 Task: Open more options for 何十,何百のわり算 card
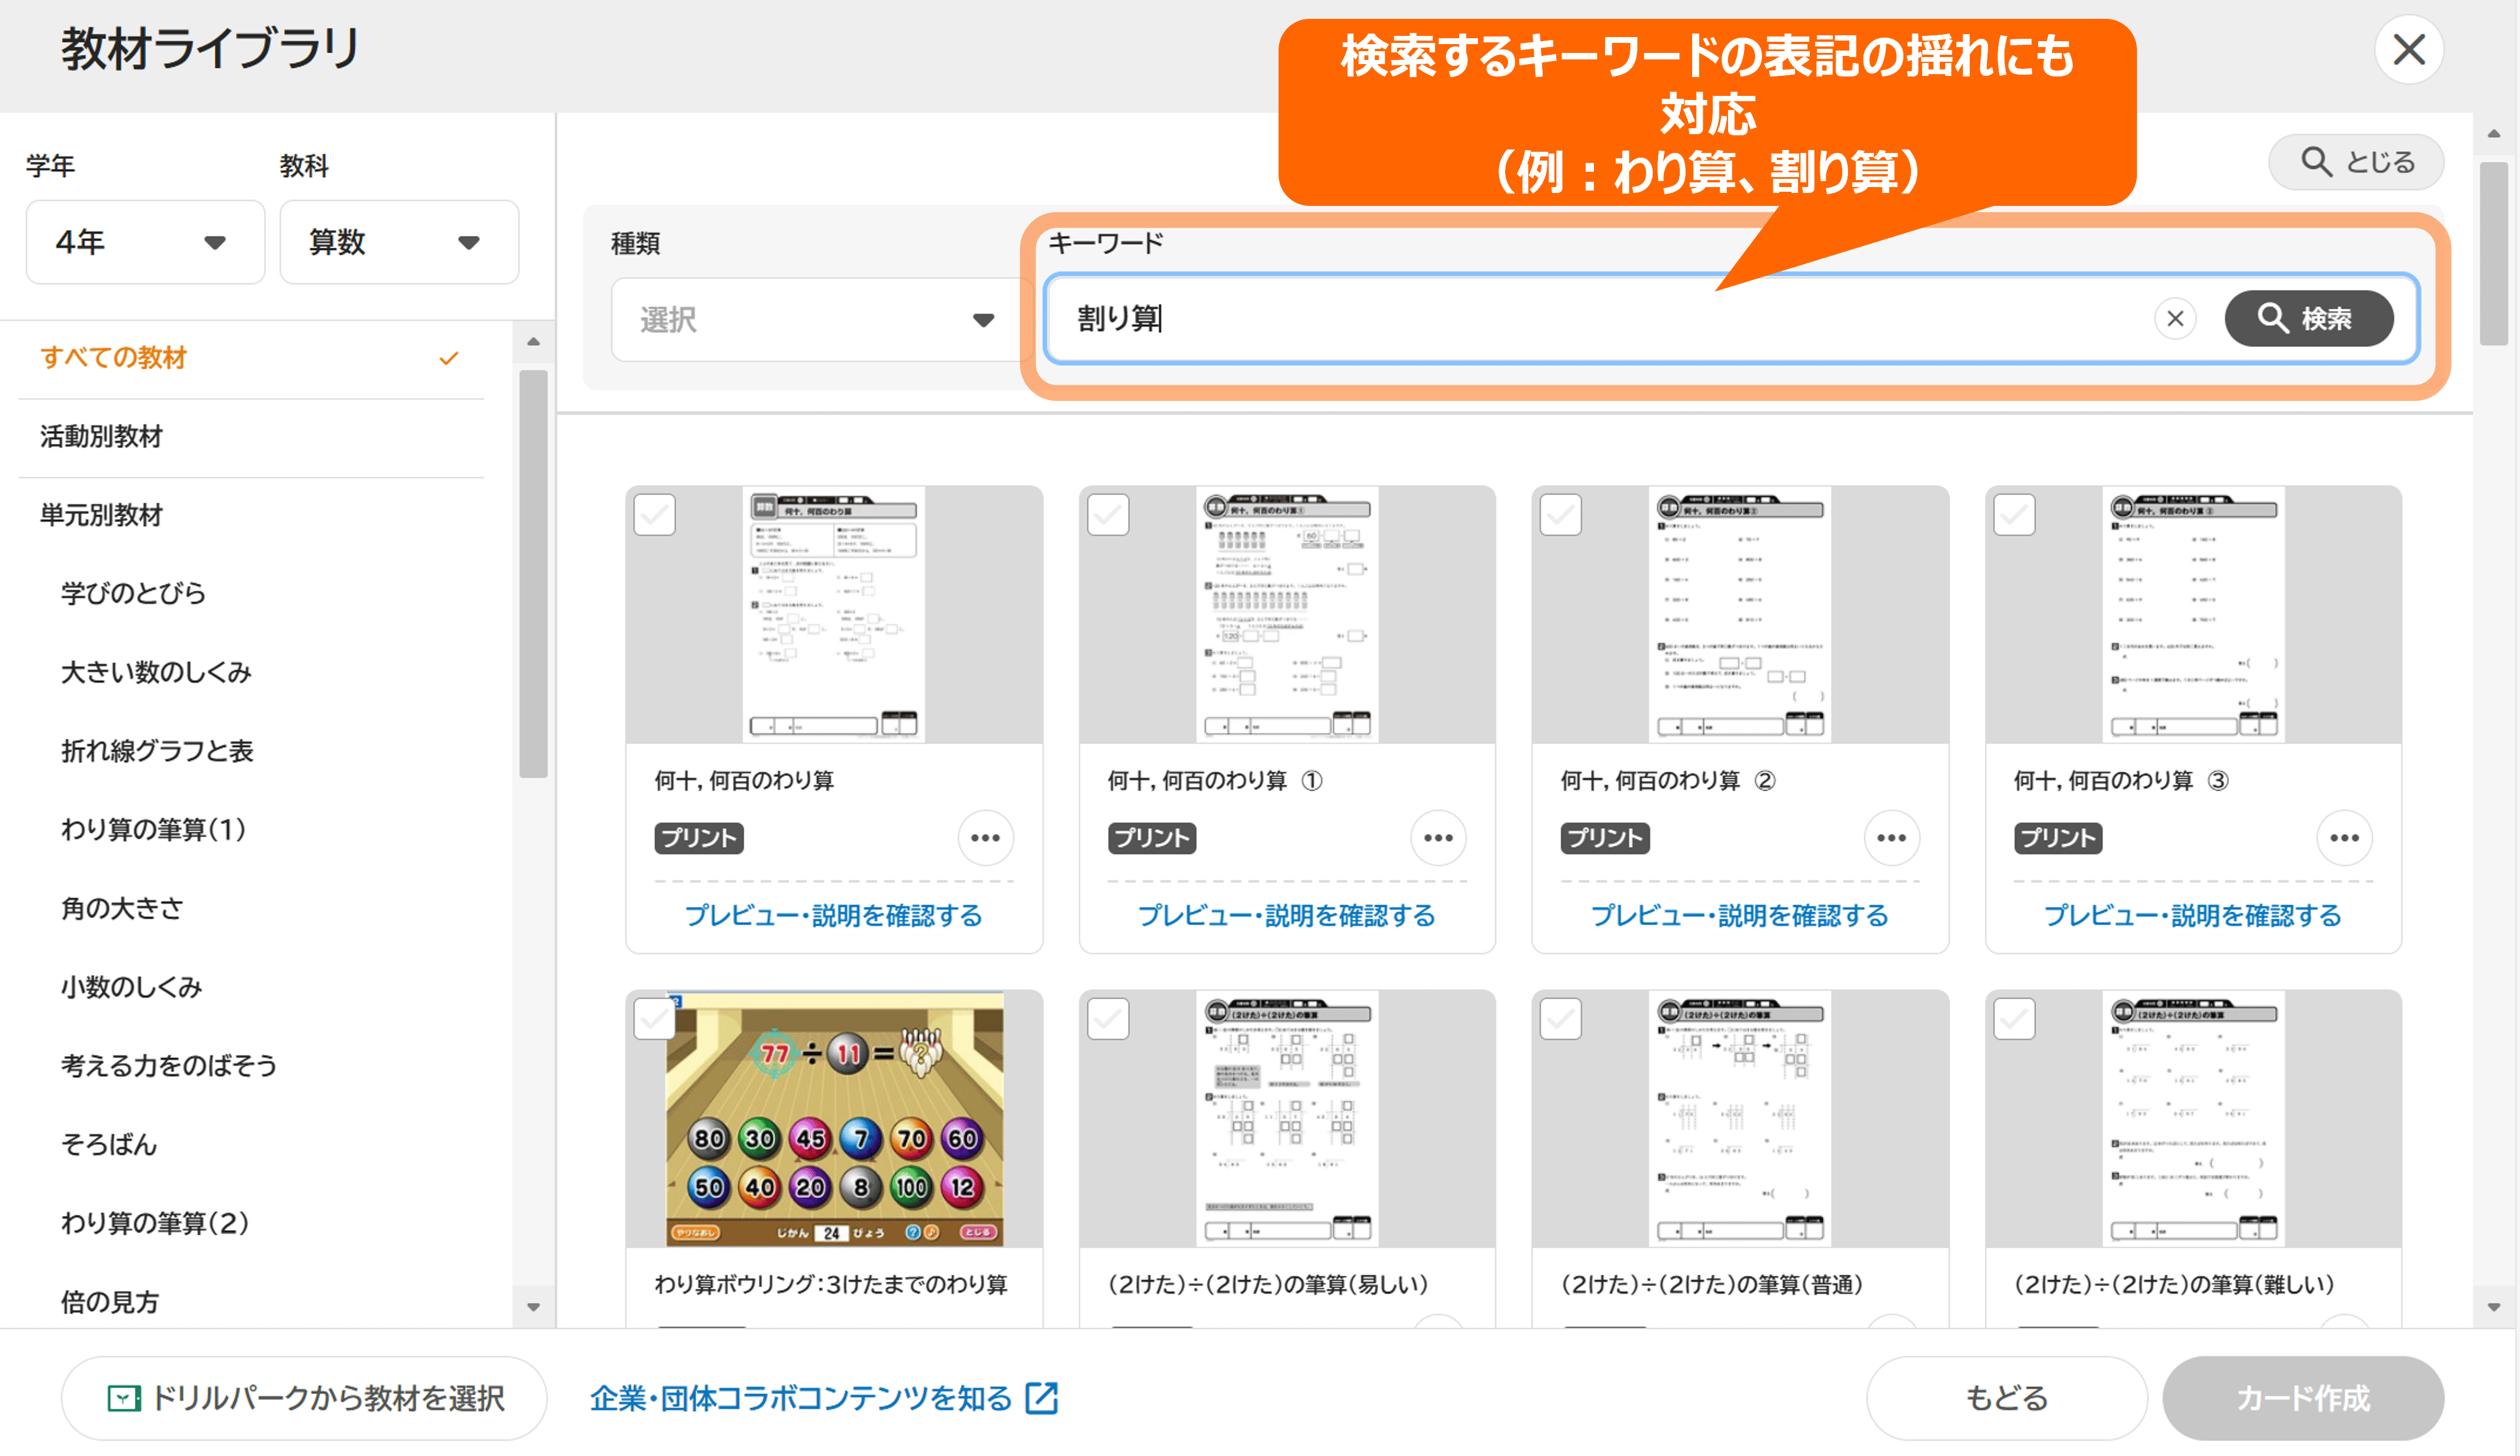(x=985, y=838)
